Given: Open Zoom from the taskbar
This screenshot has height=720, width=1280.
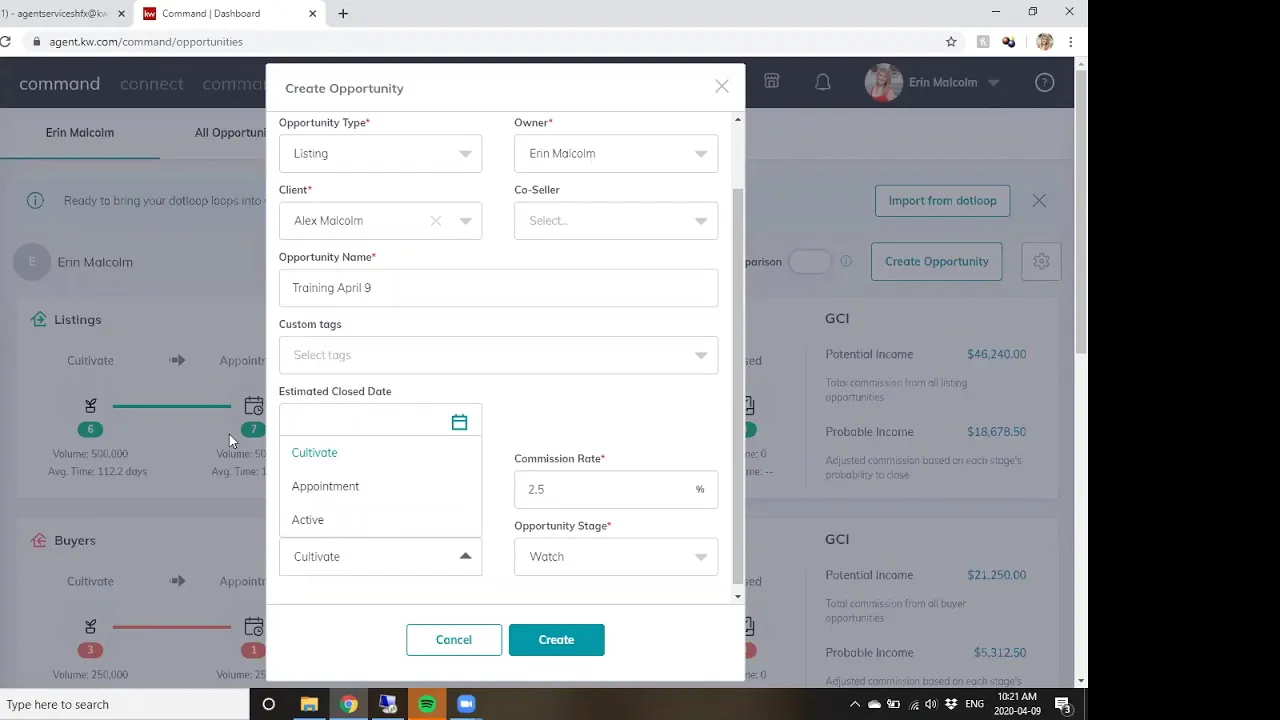Looking at the screenshot, I should point(466,704).
